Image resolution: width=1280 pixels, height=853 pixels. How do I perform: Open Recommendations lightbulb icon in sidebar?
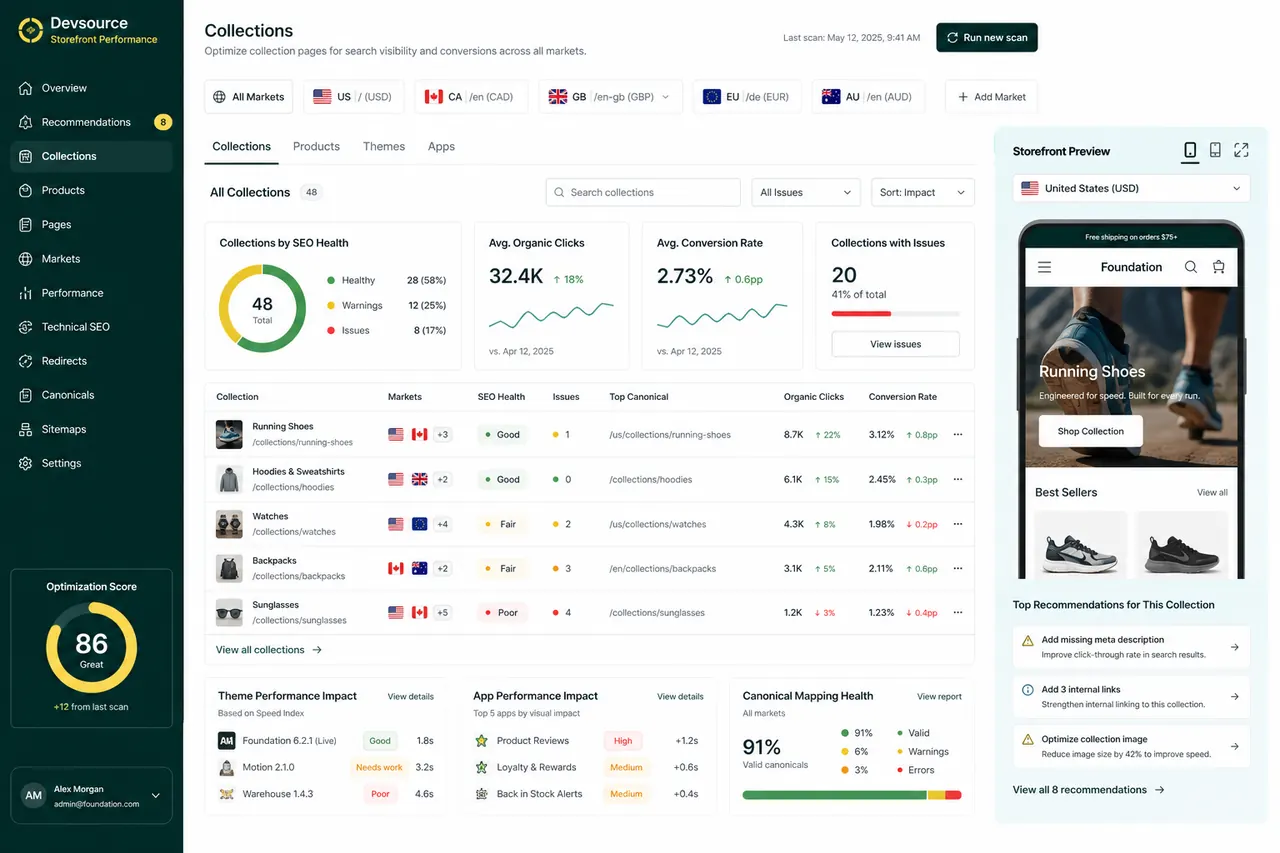click(x=26, y=122)
